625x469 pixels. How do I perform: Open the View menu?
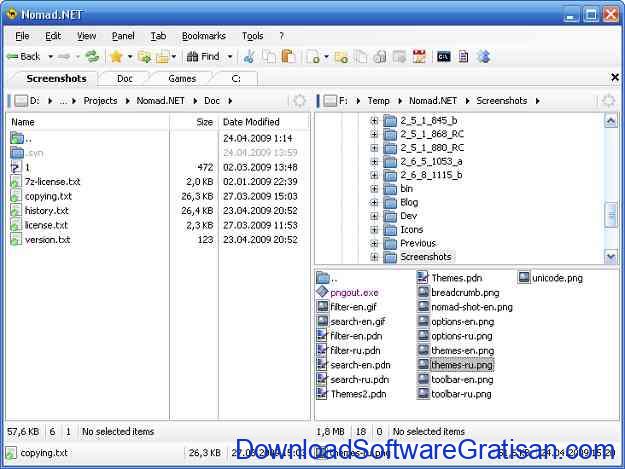[86, 36]
